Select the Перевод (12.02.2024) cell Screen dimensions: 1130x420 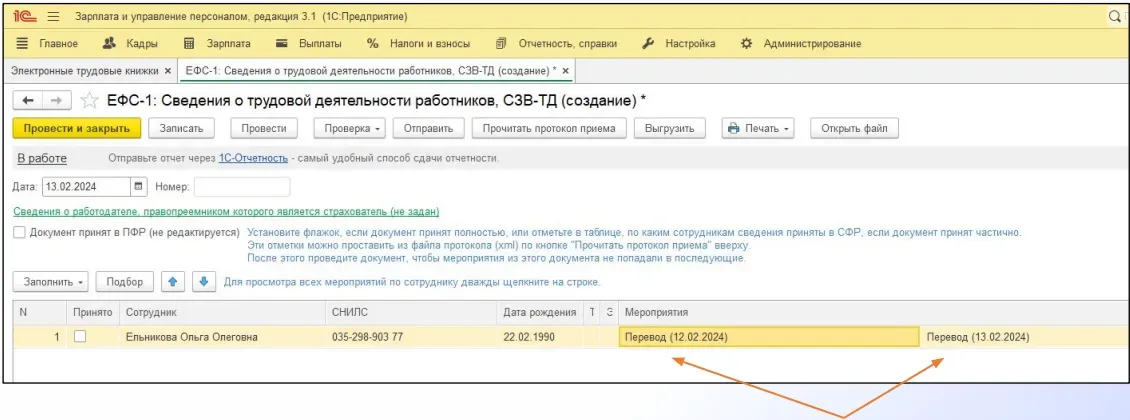point(769,337)
